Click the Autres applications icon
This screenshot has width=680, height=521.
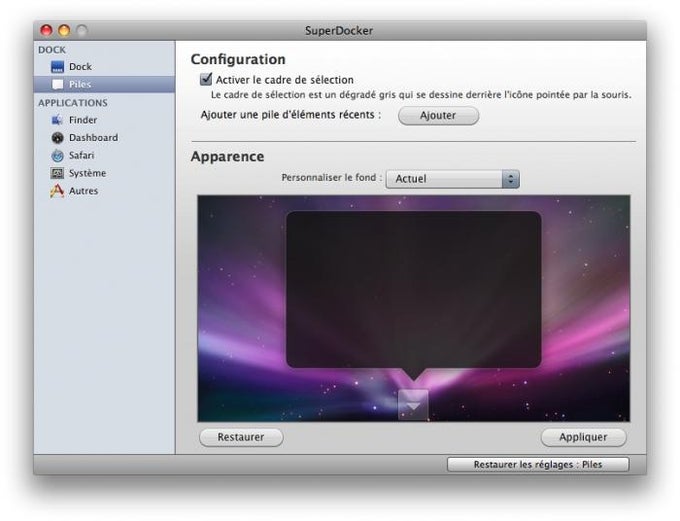pyautogui.click(x=57, y=191)
